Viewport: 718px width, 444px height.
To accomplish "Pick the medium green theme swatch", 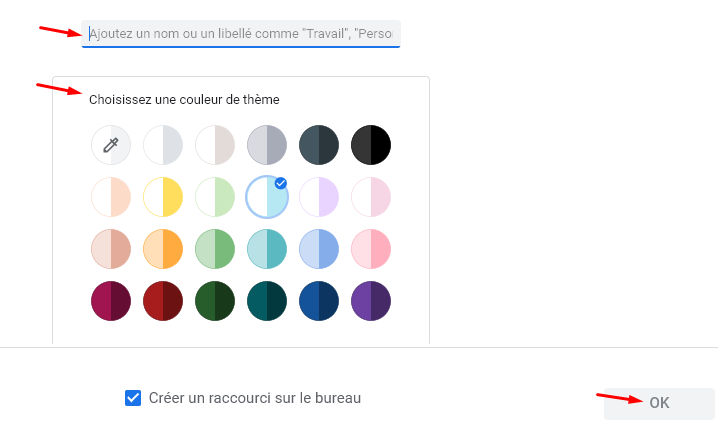I will [215, 249].
